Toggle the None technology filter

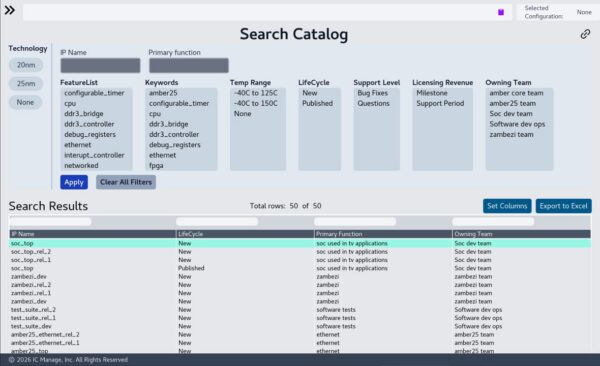(x=25, y=102)
